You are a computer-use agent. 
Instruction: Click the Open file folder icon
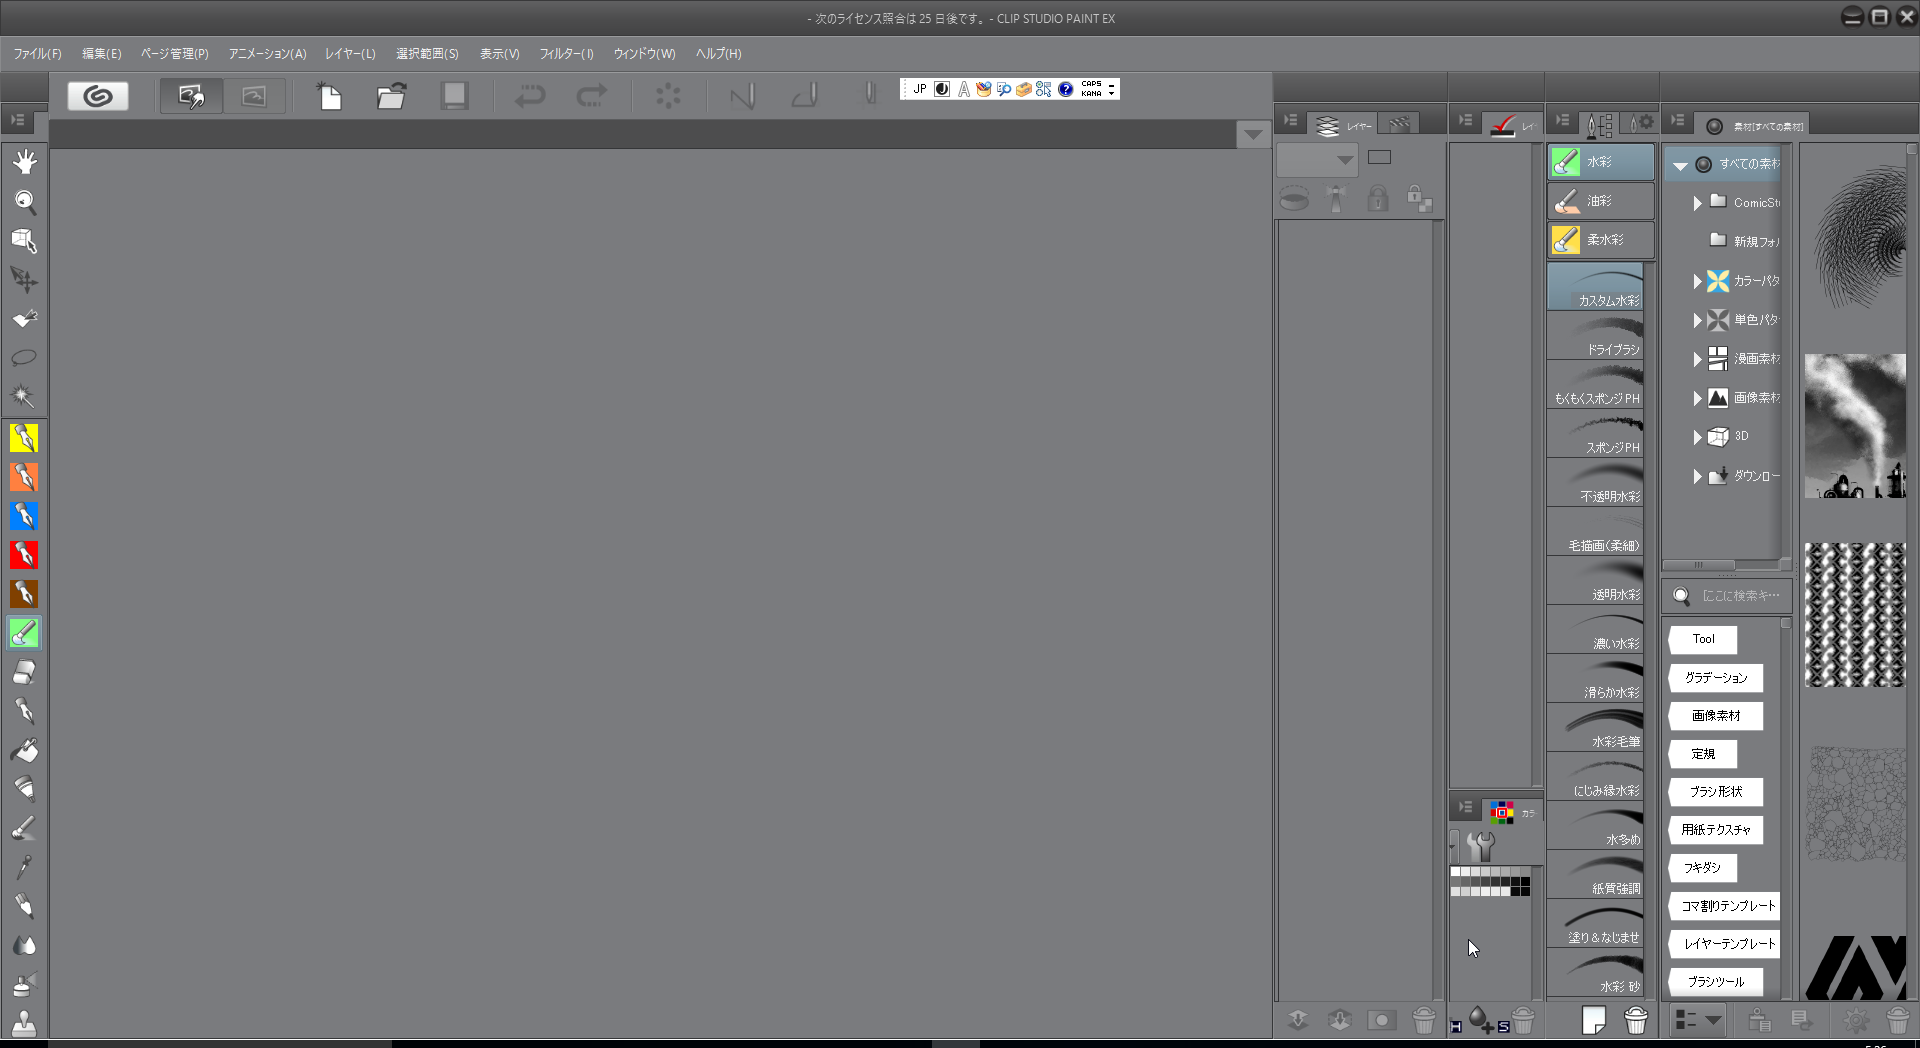coord(391,96)
